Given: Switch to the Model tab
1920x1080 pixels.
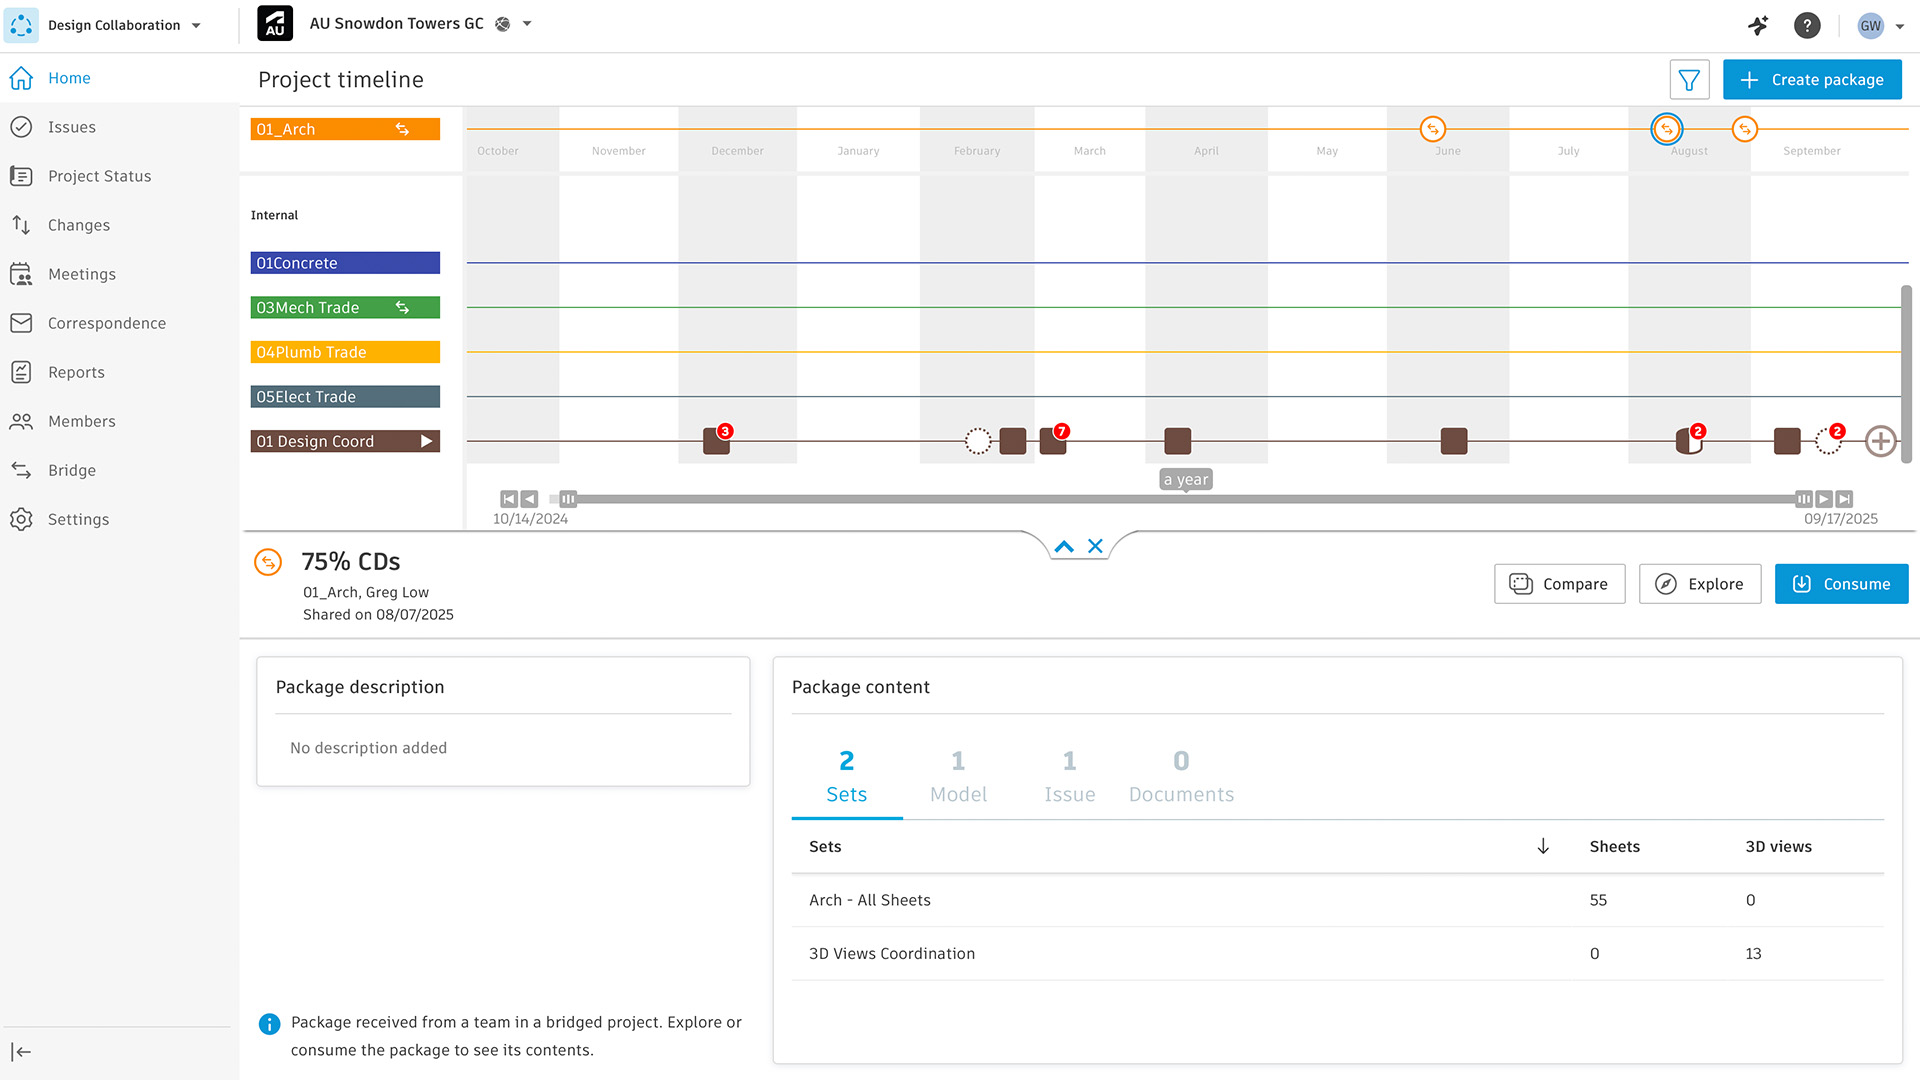Looking at the screenshot, I should [x=958, y=777].
